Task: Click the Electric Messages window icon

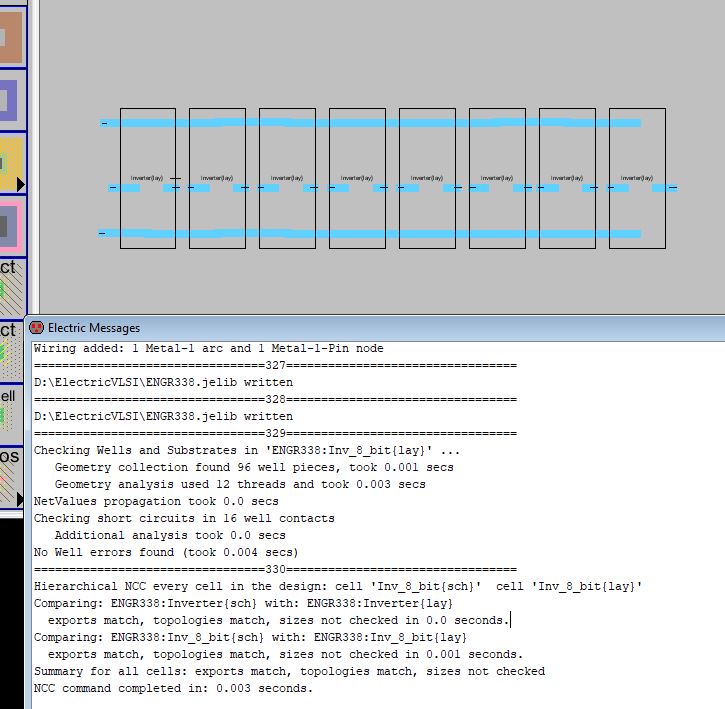Action: (x=38, y=328)
